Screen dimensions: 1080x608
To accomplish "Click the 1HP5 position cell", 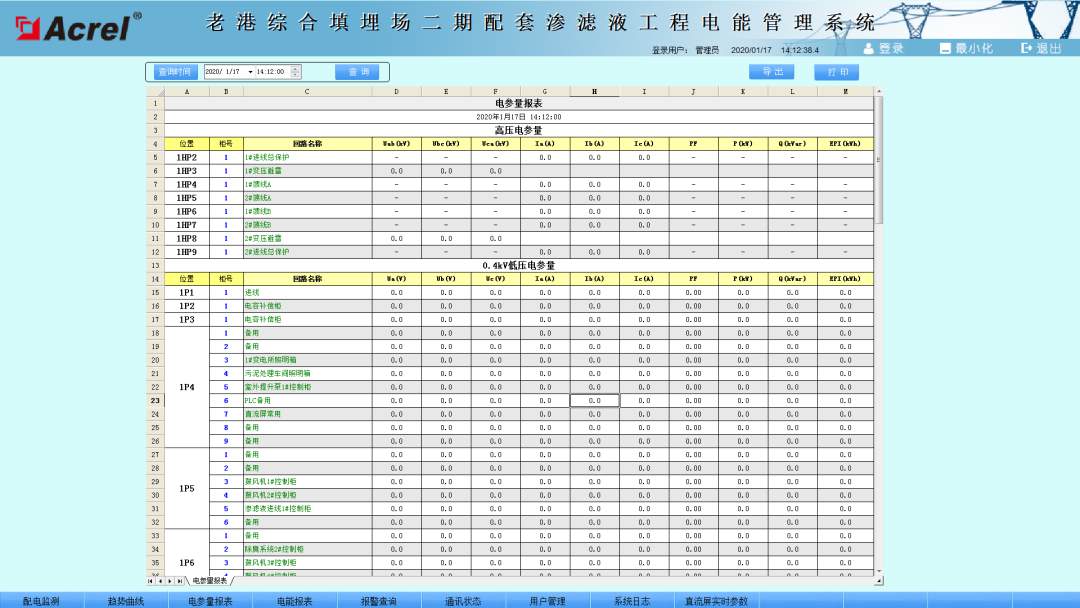I will tap(187, 198).
